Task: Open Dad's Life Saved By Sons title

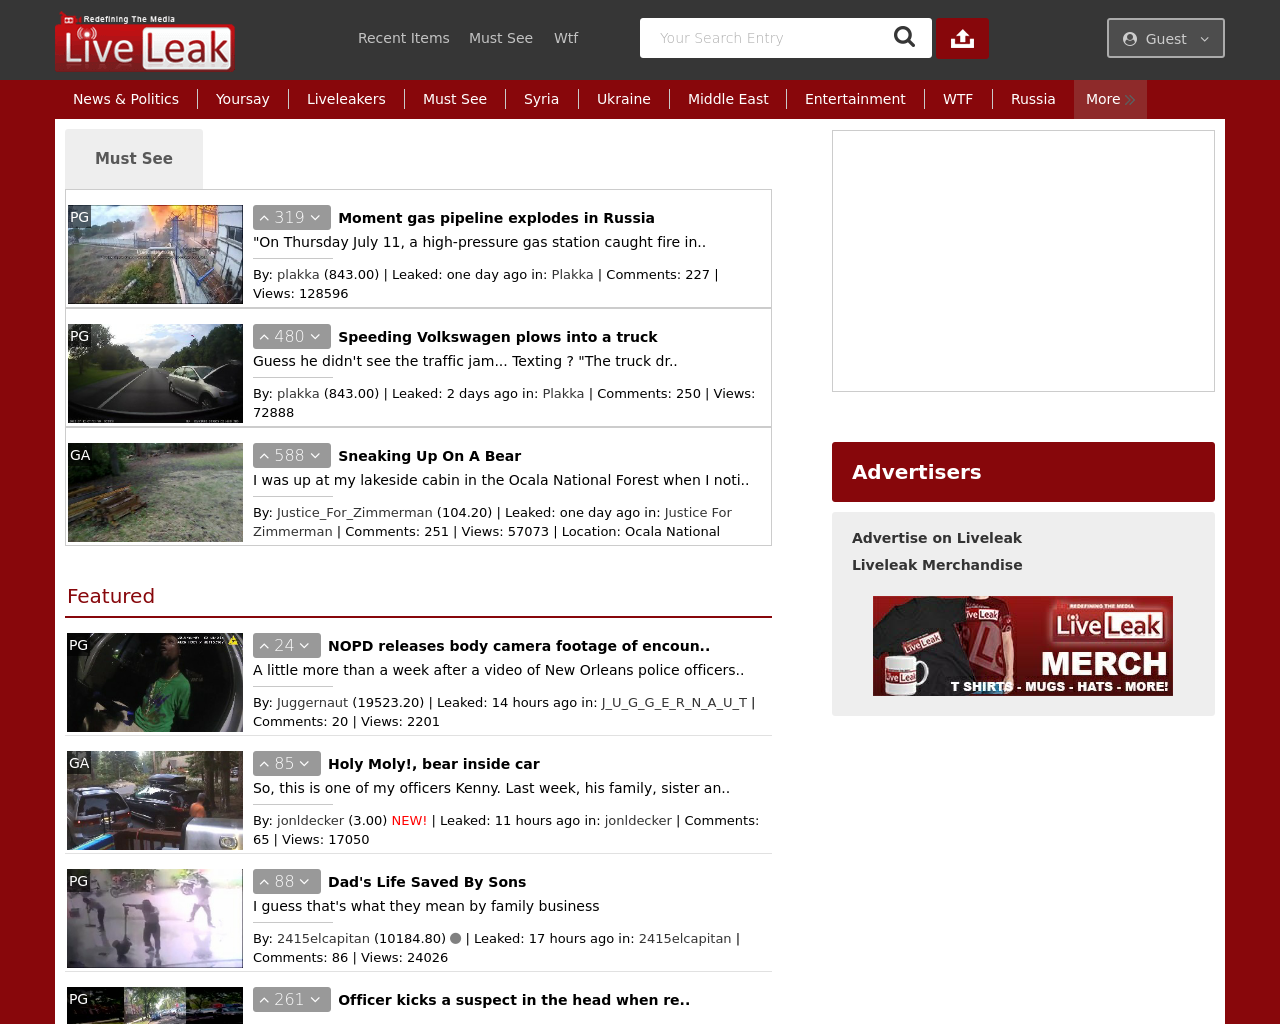Action: click(x=427, y=882)
